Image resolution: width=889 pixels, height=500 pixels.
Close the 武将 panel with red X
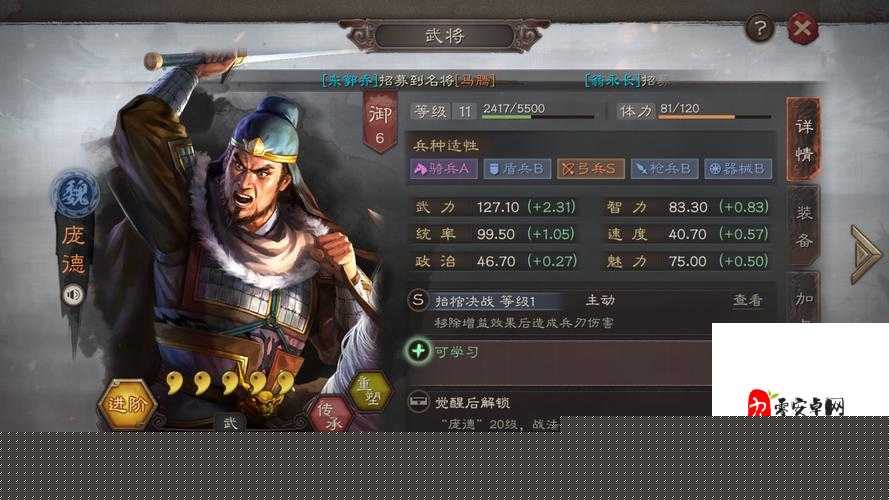(802, 28)
